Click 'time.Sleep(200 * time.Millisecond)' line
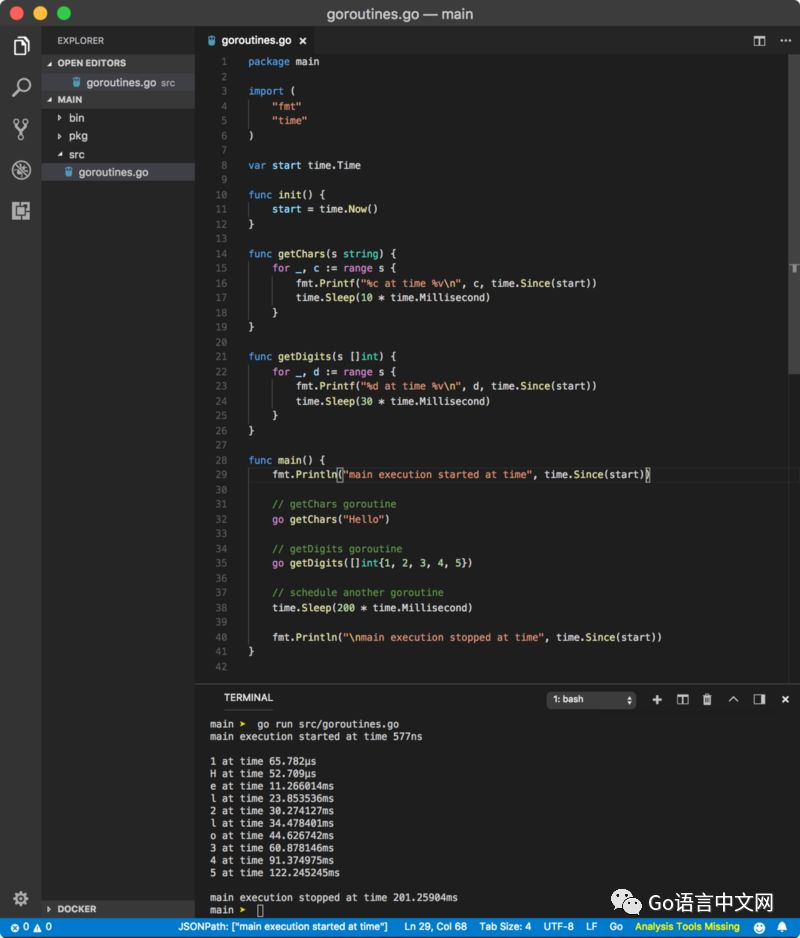 click(x=372, y=608)
